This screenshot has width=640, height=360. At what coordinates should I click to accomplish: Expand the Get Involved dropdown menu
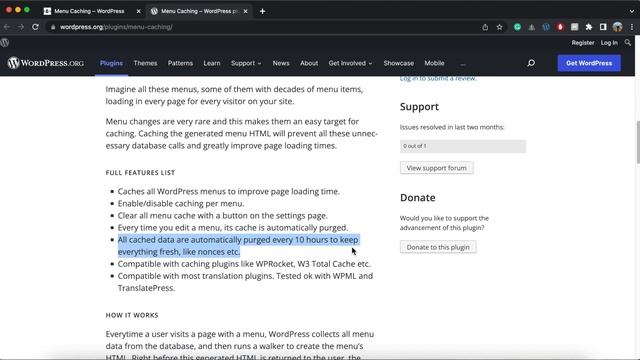point(350,63)
